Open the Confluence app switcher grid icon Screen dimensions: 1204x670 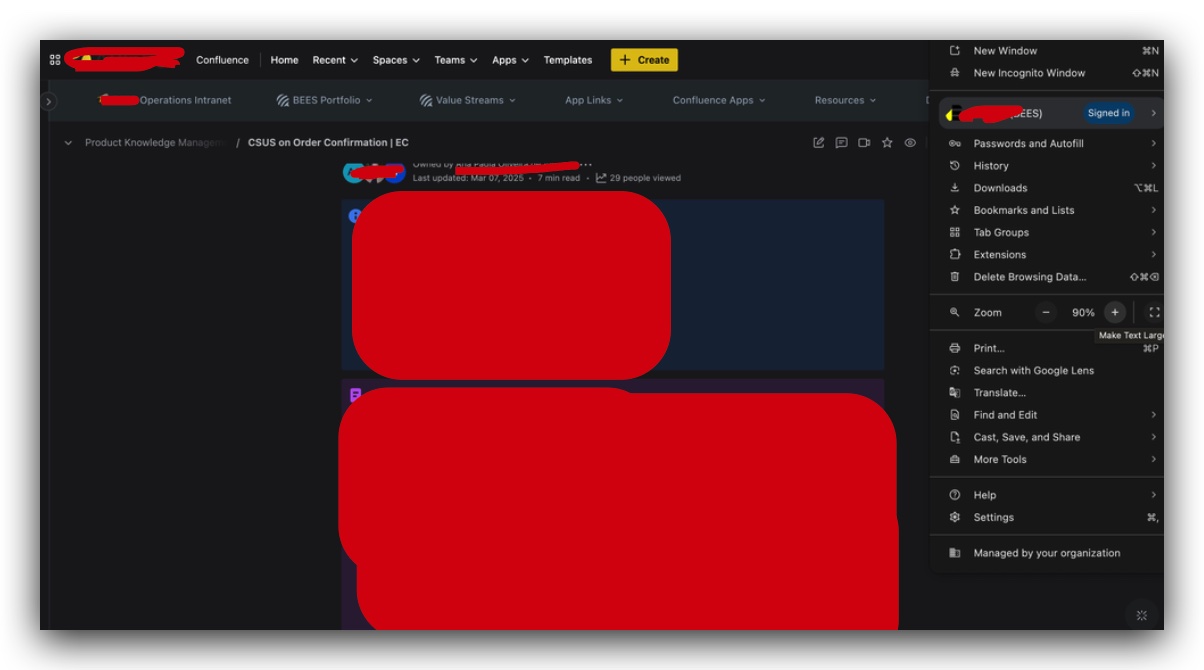click(x=55, y=60)
